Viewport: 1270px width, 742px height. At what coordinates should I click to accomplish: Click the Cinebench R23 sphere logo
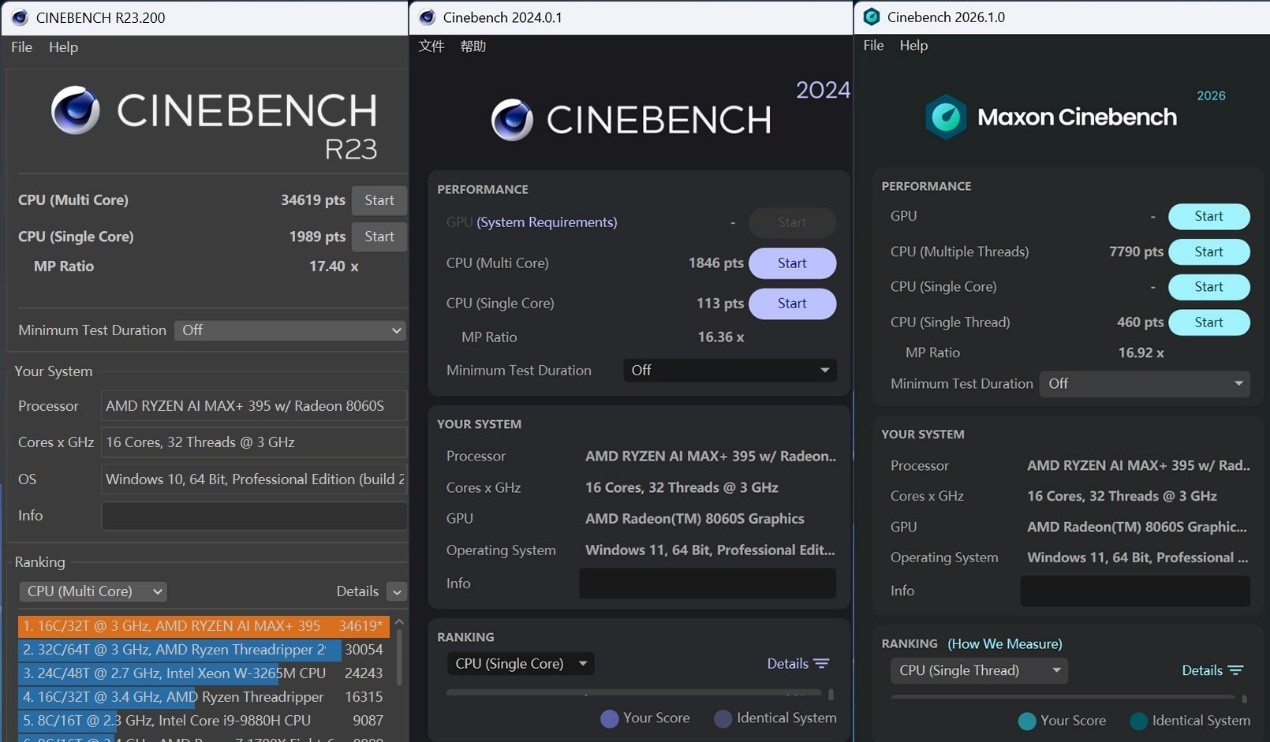point(76,110)
